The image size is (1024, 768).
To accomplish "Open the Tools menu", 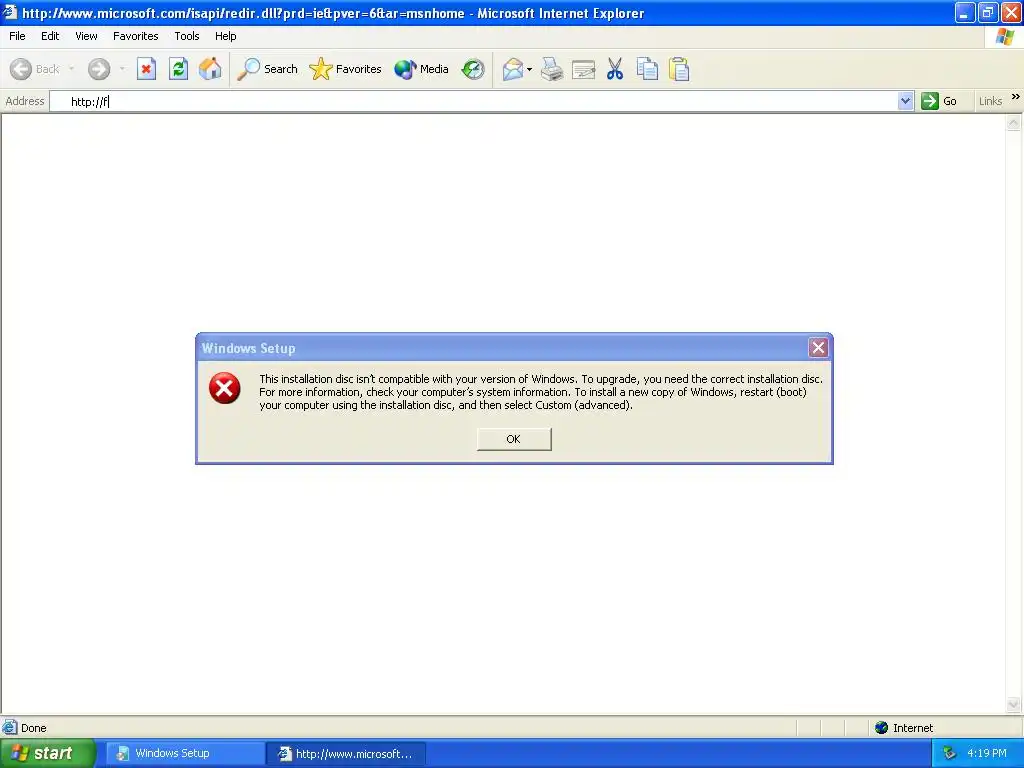I will pos(187,36).
